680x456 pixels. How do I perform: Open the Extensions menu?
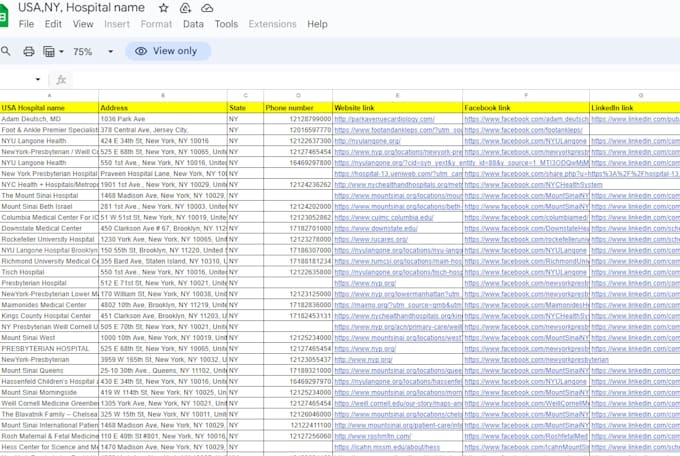[x=272, y=24]
